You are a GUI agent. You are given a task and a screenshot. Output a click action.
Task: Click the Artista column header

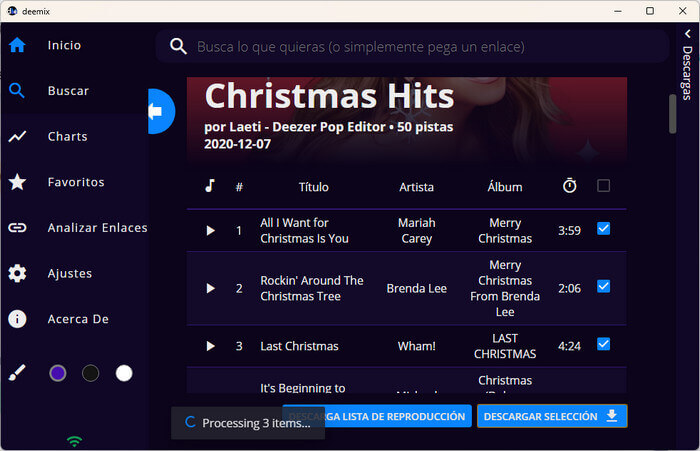(416, 187)
